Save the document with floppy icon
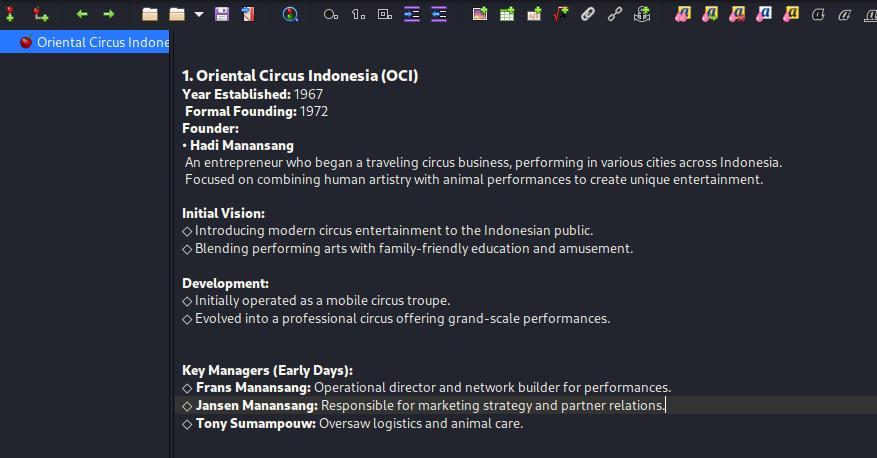The height and width of the screenshot is (458, 877). [x=222, y=14]
